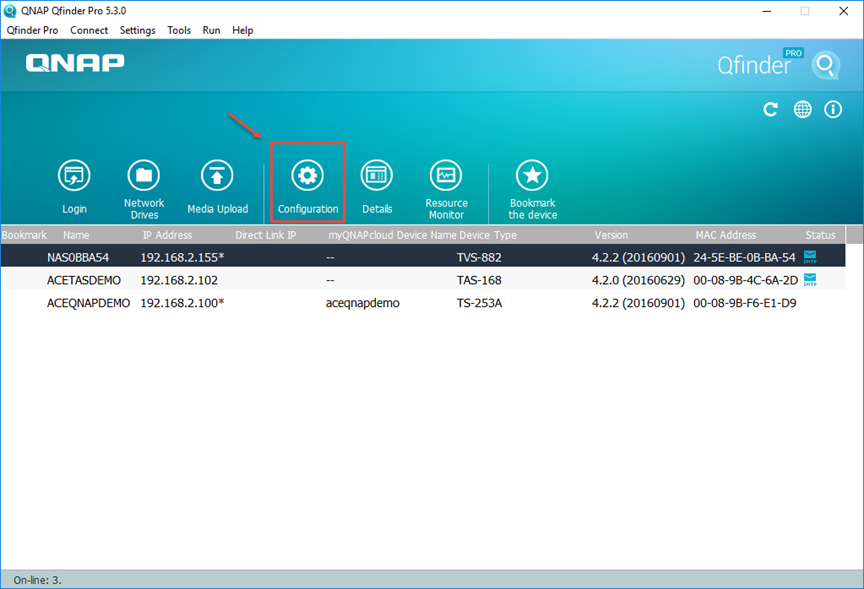
Task: Open the Tools menu
Action: [x=179, y=30]
